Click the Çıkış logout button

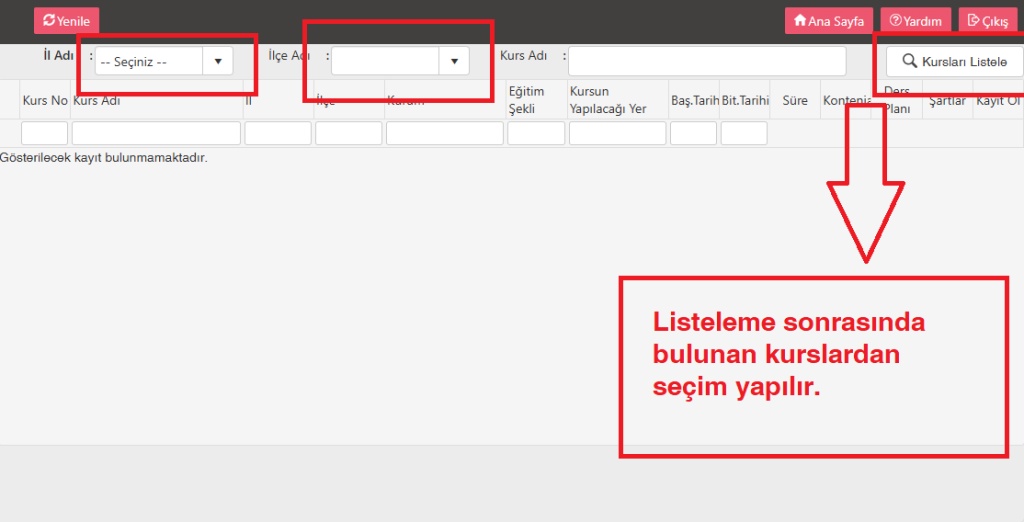pyautogui.click(x=987, y=21)
